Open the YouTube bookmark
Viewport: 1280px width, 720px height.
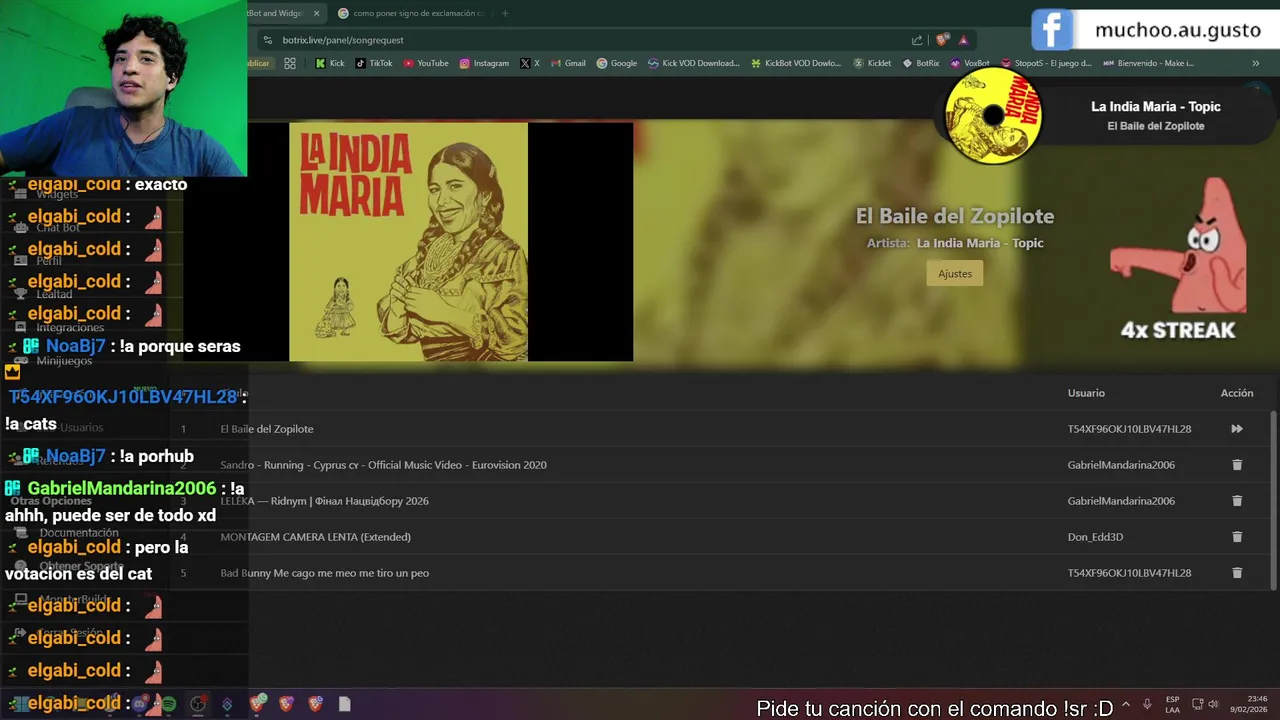coord(426,63)
